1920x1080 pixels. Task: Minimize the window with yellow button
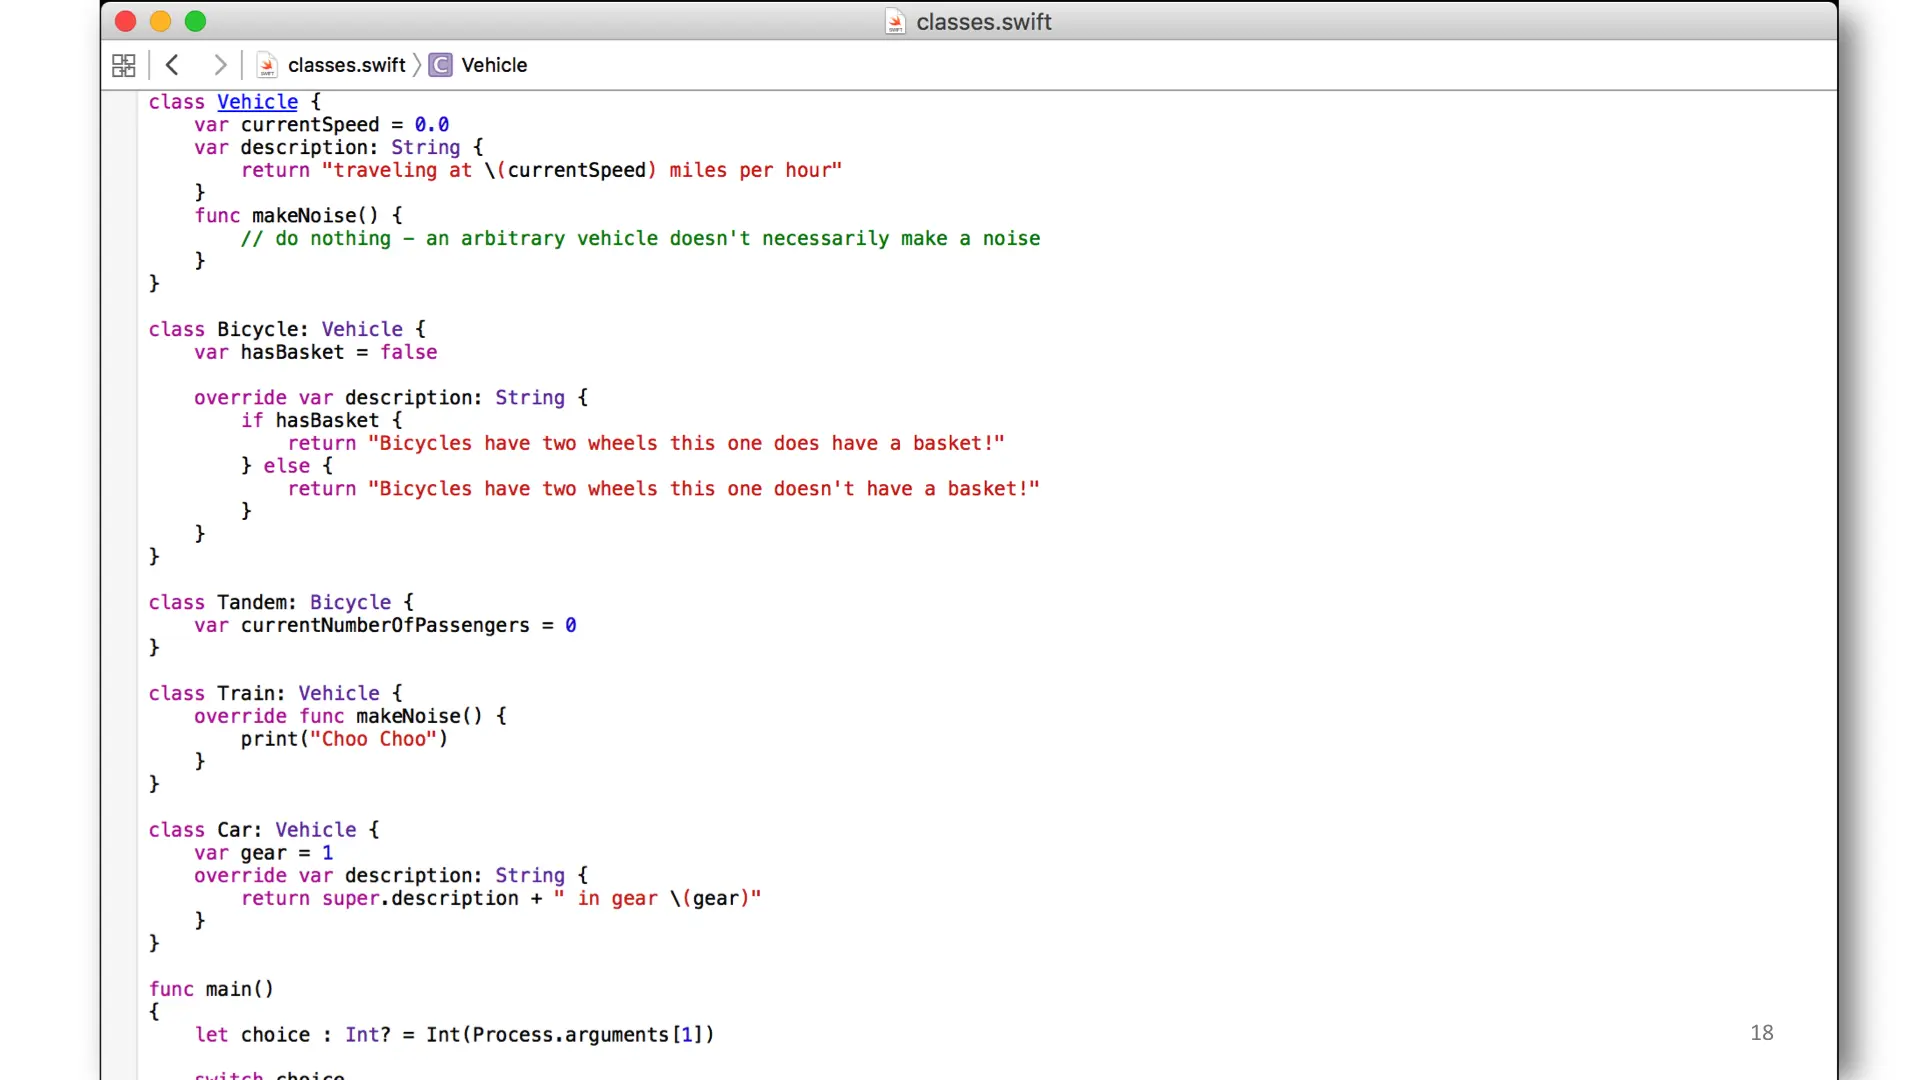point(160,21)
